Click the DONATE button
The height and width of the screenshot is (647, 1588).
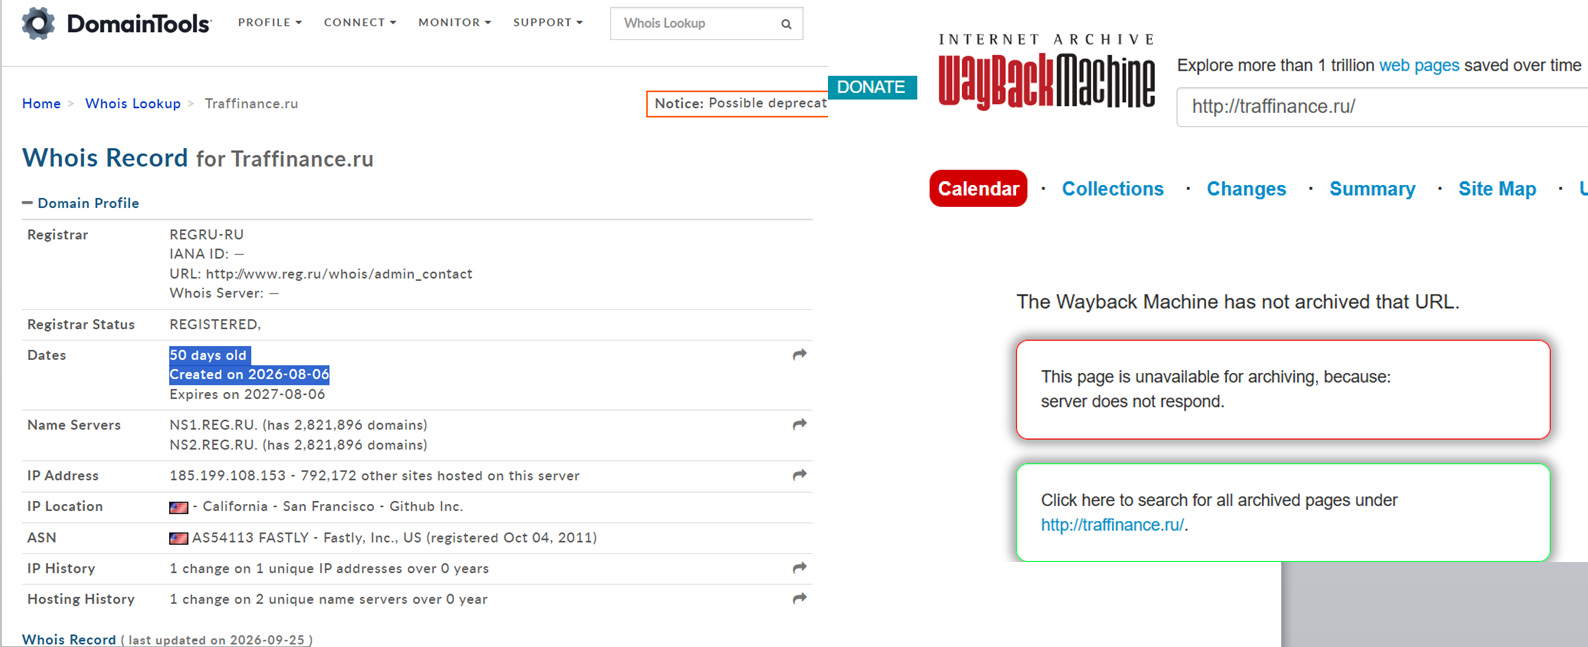pyautogui.click(x=871, y=87)
